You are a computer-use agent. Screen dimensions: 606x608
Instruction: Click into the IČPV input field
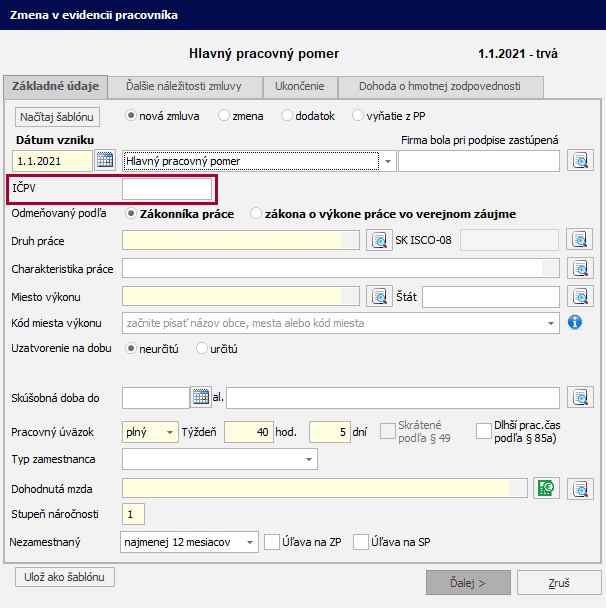coord(167,188)
